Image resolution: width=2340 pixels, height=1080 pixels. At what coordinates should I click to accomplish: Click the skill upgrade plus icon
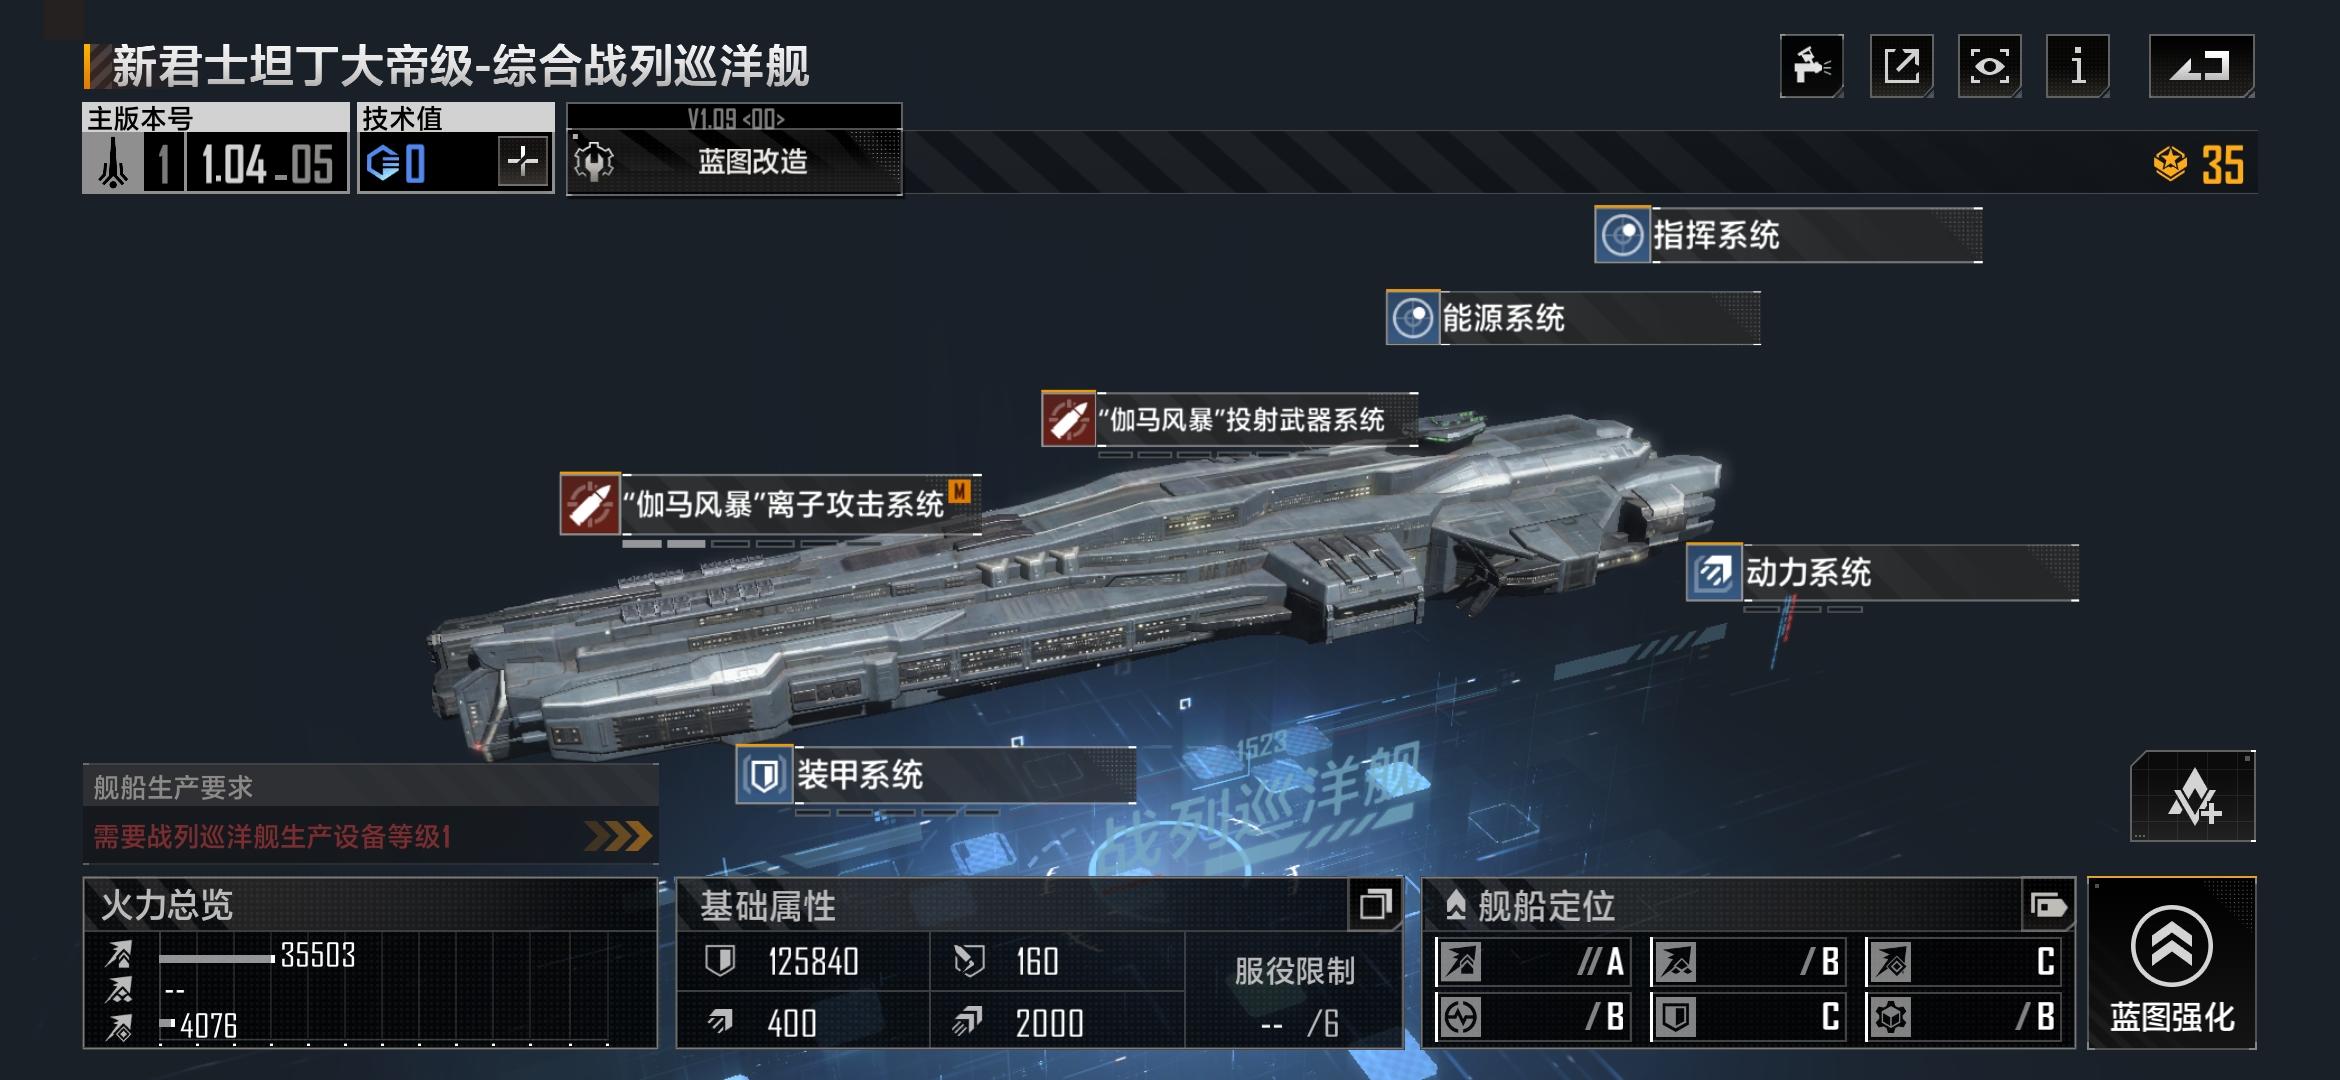[x=2193, y=797]
